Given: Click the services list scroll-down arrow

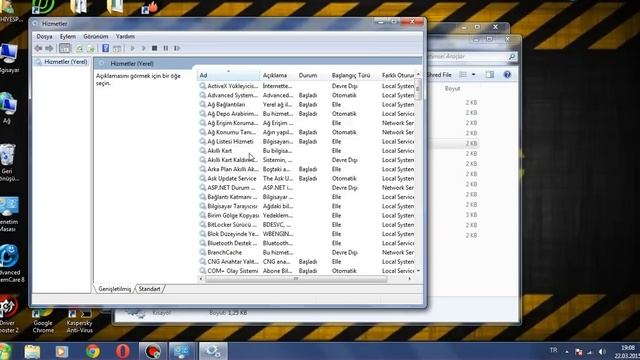Looking at the screenshot, I should pos(418,271).
